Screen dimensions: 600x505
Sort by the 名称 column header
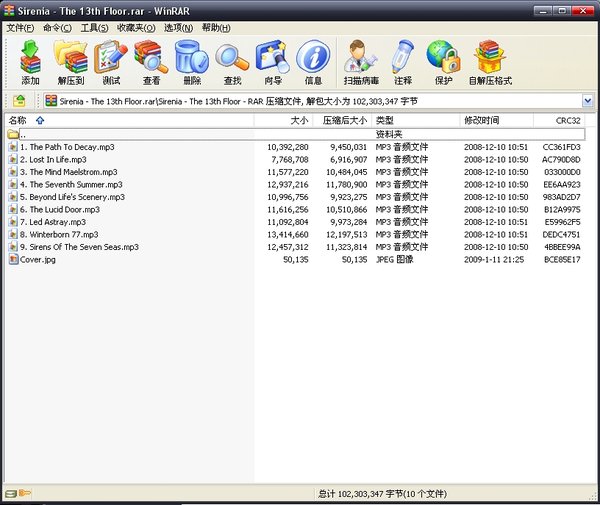tap(129, 121)
